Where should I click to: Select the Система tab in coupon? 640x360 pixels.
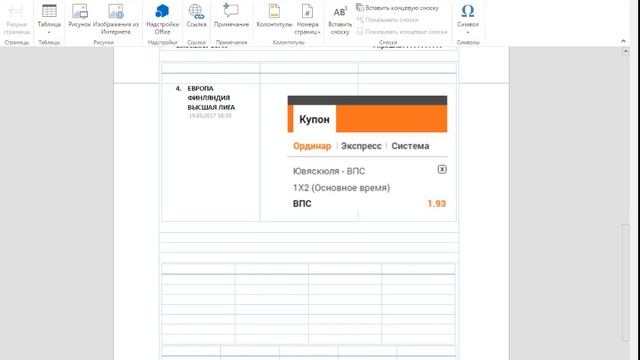[410, 146]
